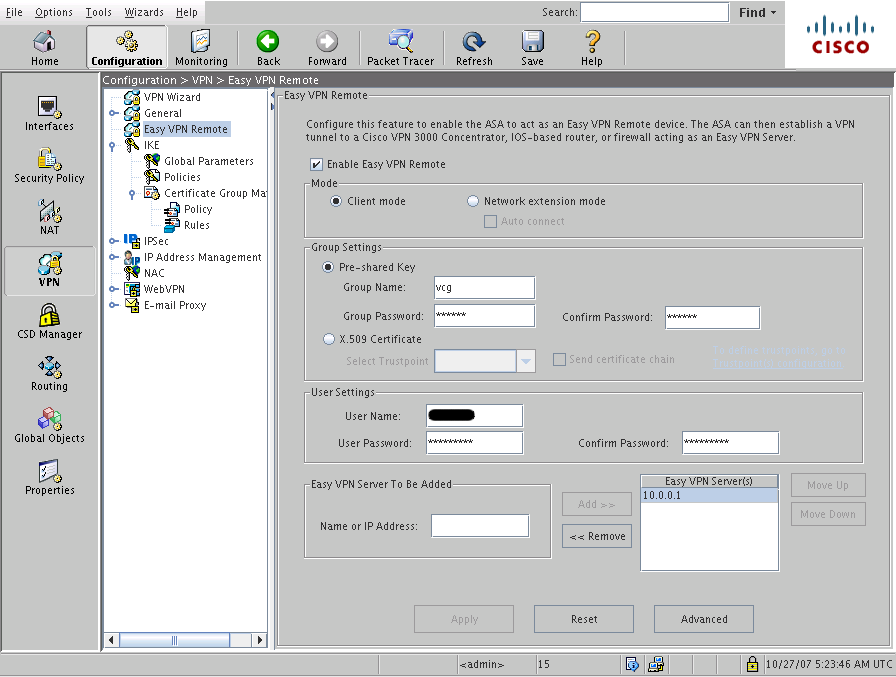896x677 pixels.
Task: Open NAT in the sidebar
Action: click(49, 218)
